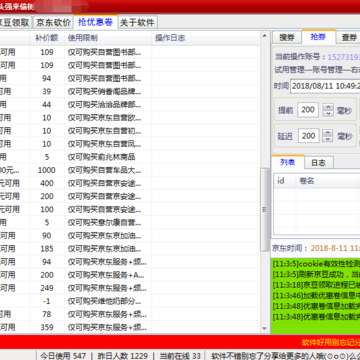Sort by the 补价额 column header
The height and width of the screenshot is (360, 360).
47,38
